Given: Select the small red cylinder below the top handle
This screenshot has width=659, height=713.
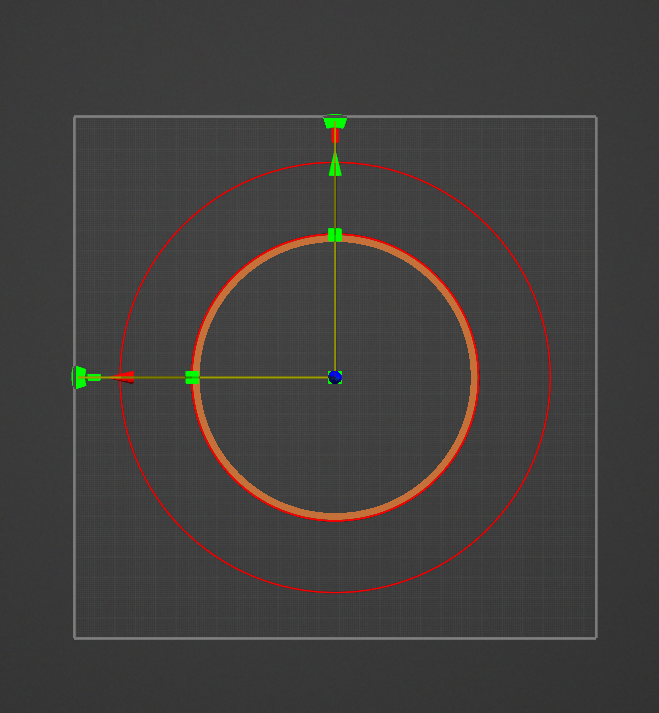Looking at the screenshot, I should [x=335, y=136].
